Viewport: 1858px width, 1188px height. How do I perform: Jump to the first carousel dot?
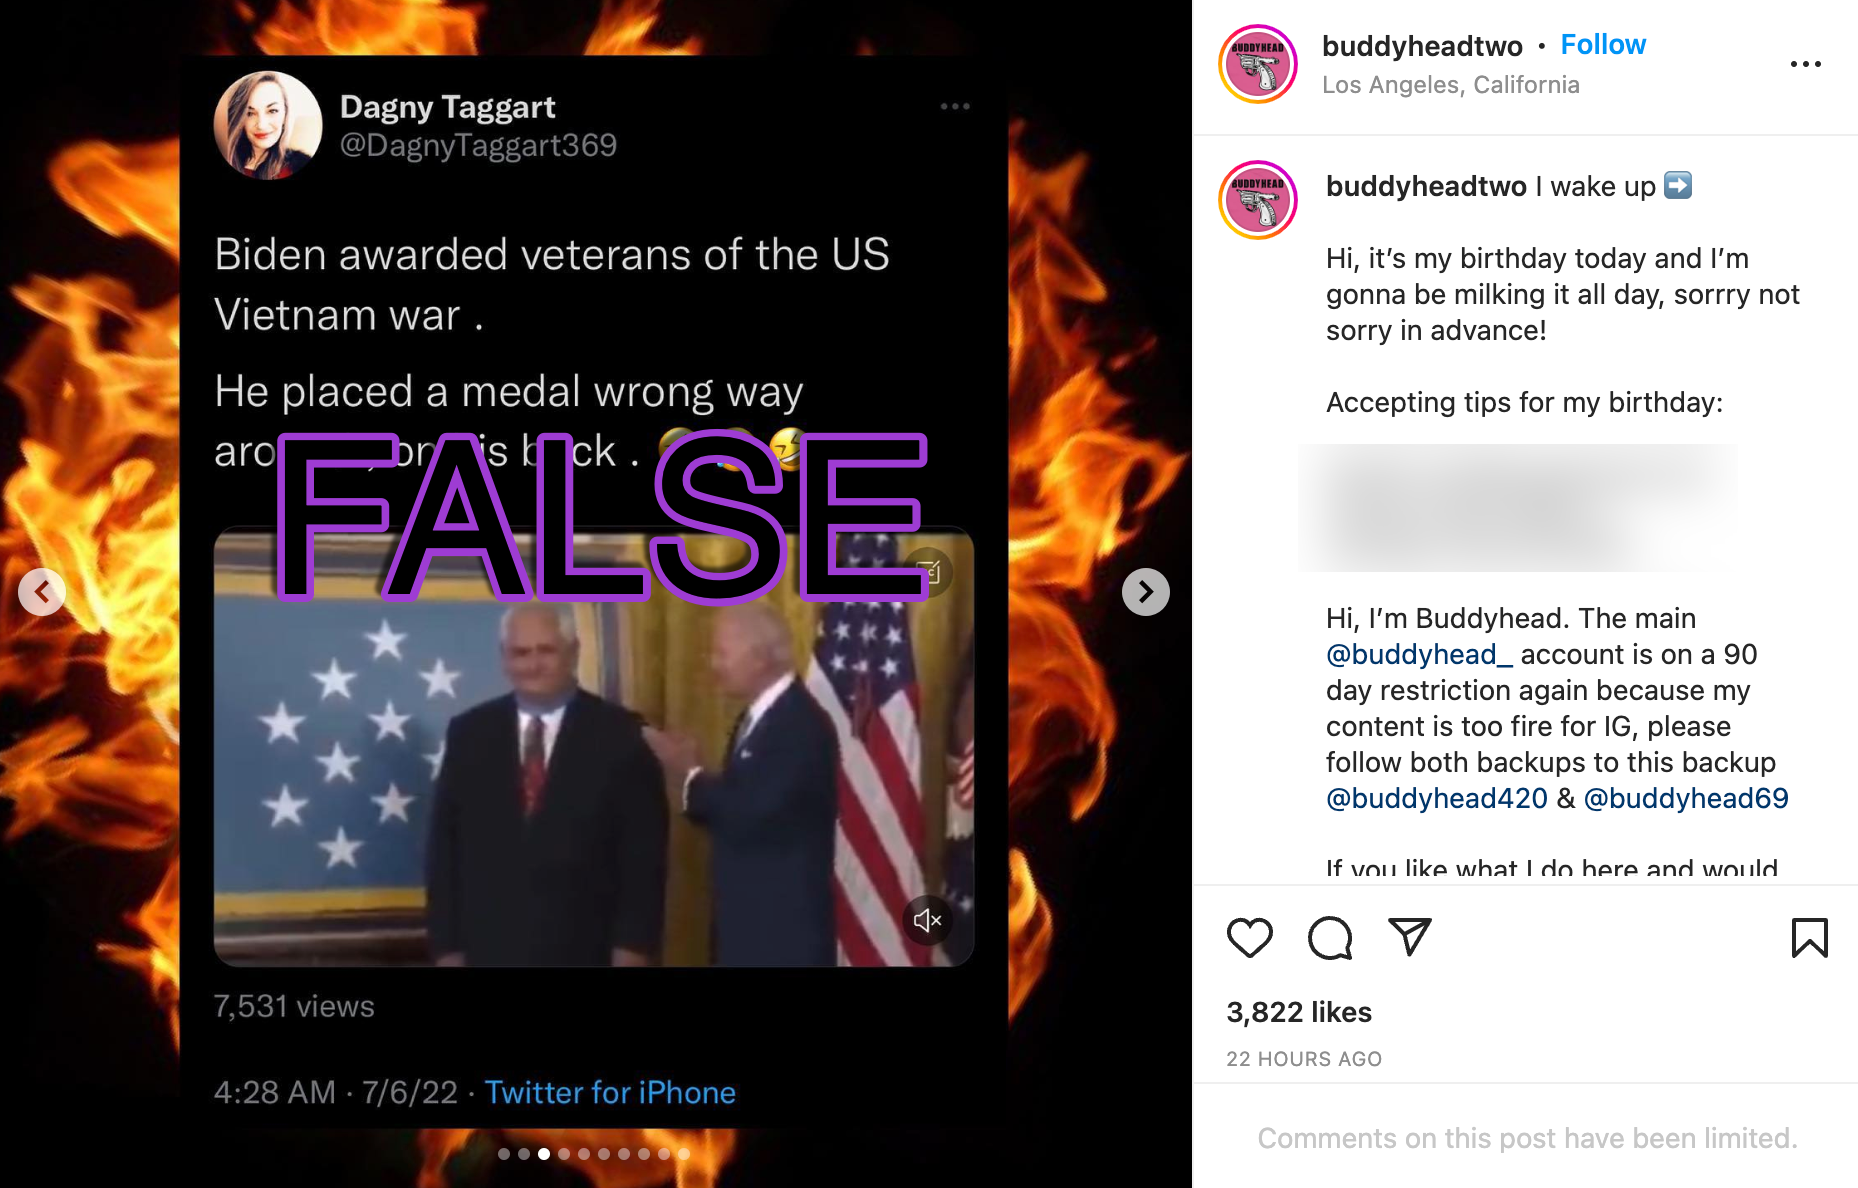504,1154
